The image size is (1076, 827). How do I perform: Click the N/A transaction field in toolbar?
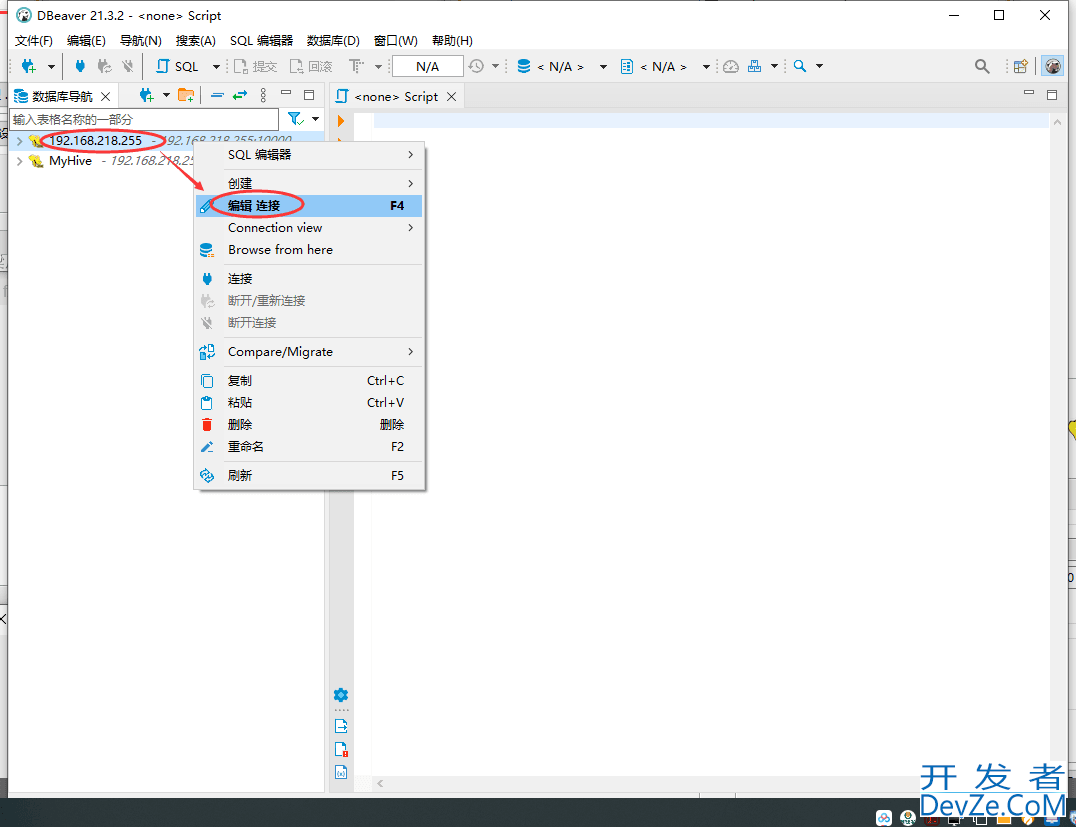tap(428, 67)
